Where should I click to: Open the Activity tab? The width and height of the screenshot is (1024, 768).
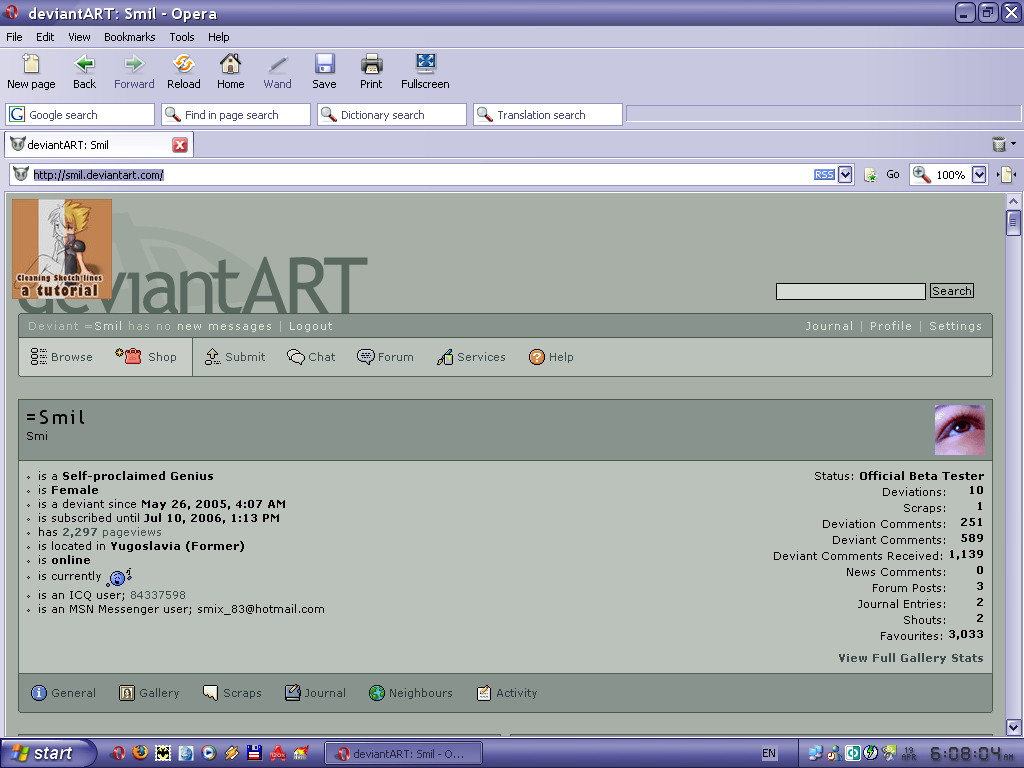coord(507,693)
